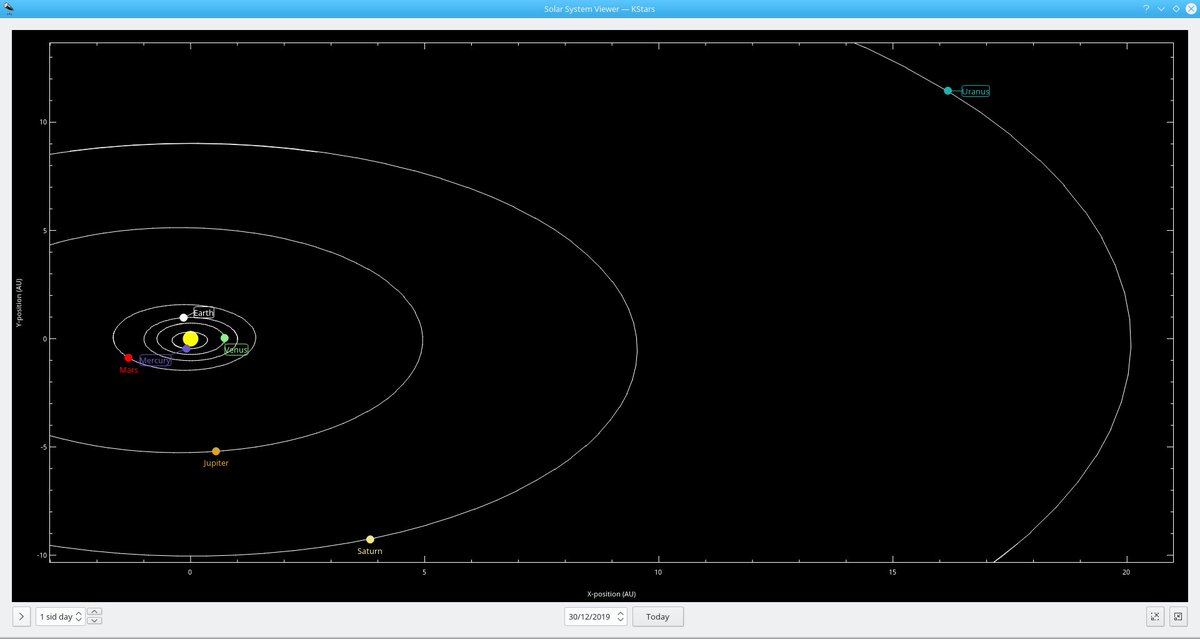1200x639 pixels.
Task: Click the white Earth planet dot
Action: coord(184,317)
